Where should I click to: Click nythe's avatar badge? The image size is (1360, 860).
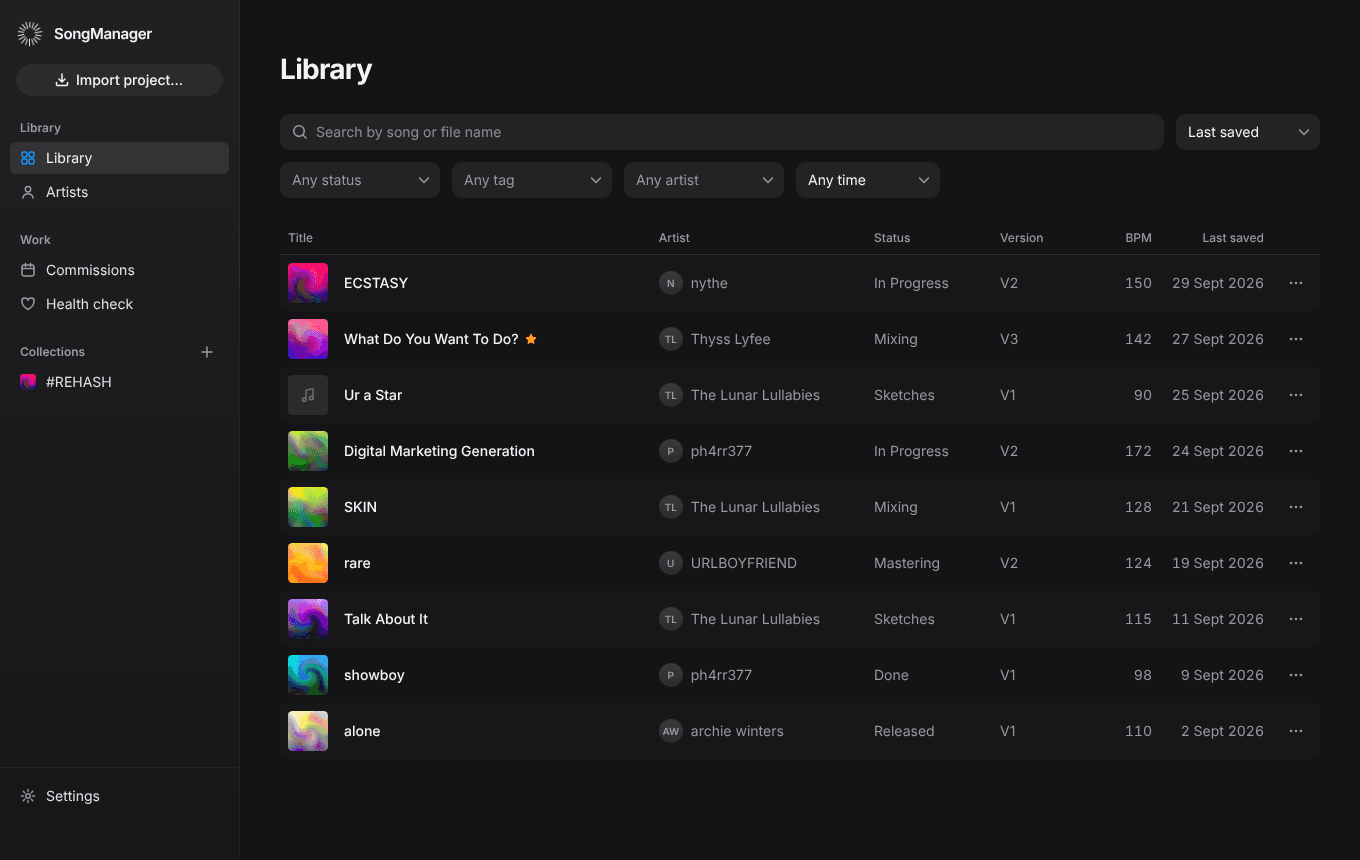pyautogui.click(x=670, y=283)
